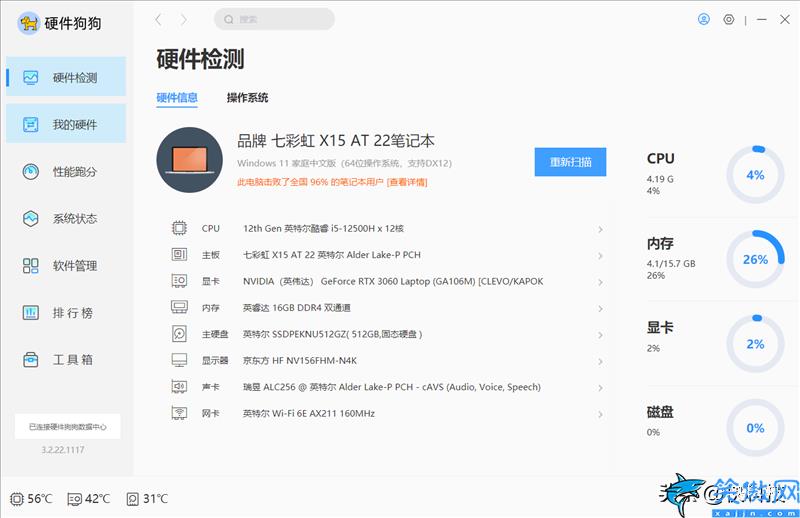Click the 七彩虹 X15 AT 22笔记本 title
Viewport: 800px width, 518px height.
tap(336, 140)
